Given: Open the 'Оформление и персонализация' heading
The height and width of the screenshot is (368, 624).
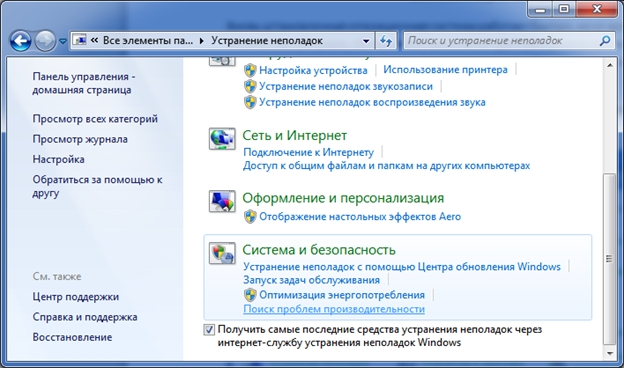Looking at the screenshot, I should [x=343, y=198].
